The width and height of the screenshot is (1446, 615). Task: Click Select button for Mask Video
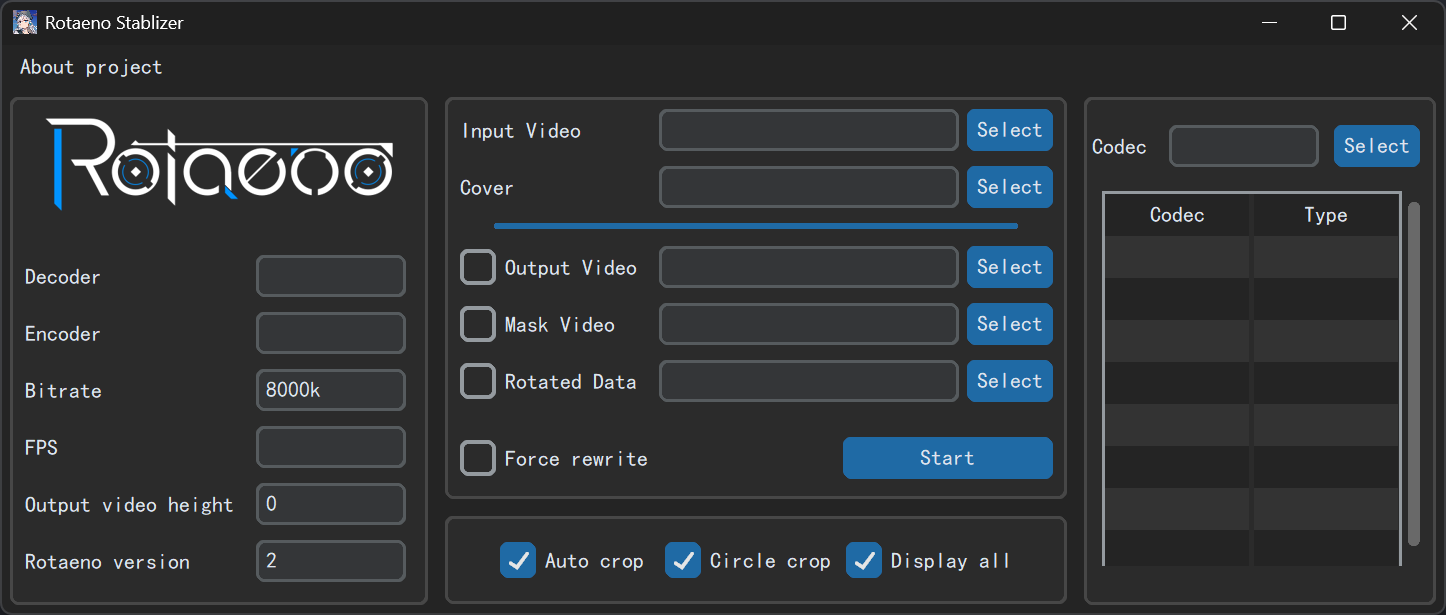point(1010,324)
